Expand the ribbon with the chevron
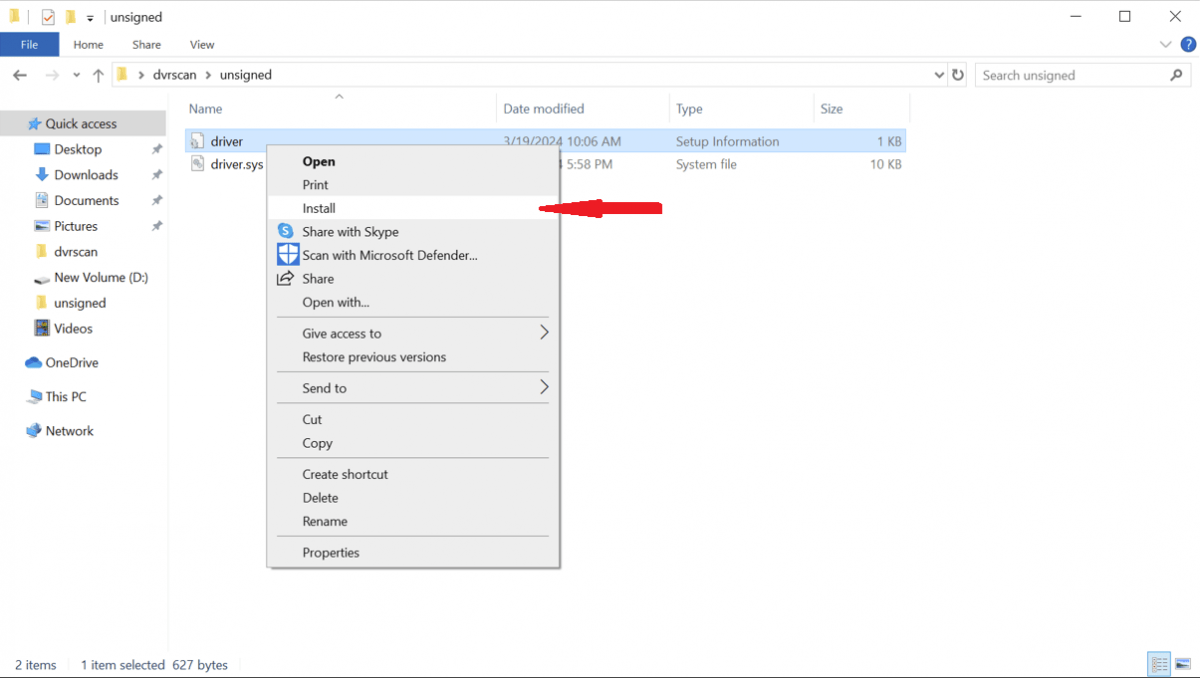 click(1165, 44)
